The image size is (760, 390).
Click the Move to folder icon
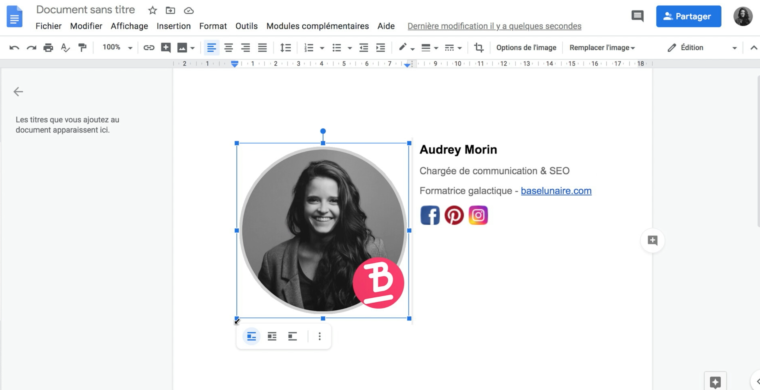[171, 10]
